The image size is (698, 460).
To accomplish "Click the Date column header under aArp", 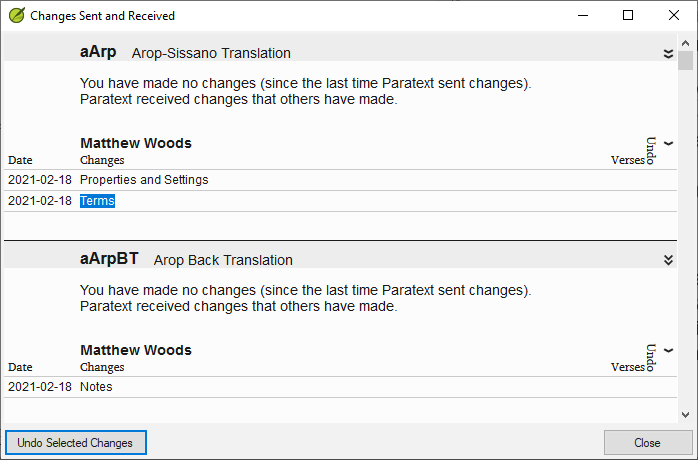I will (x=20, y=160).
